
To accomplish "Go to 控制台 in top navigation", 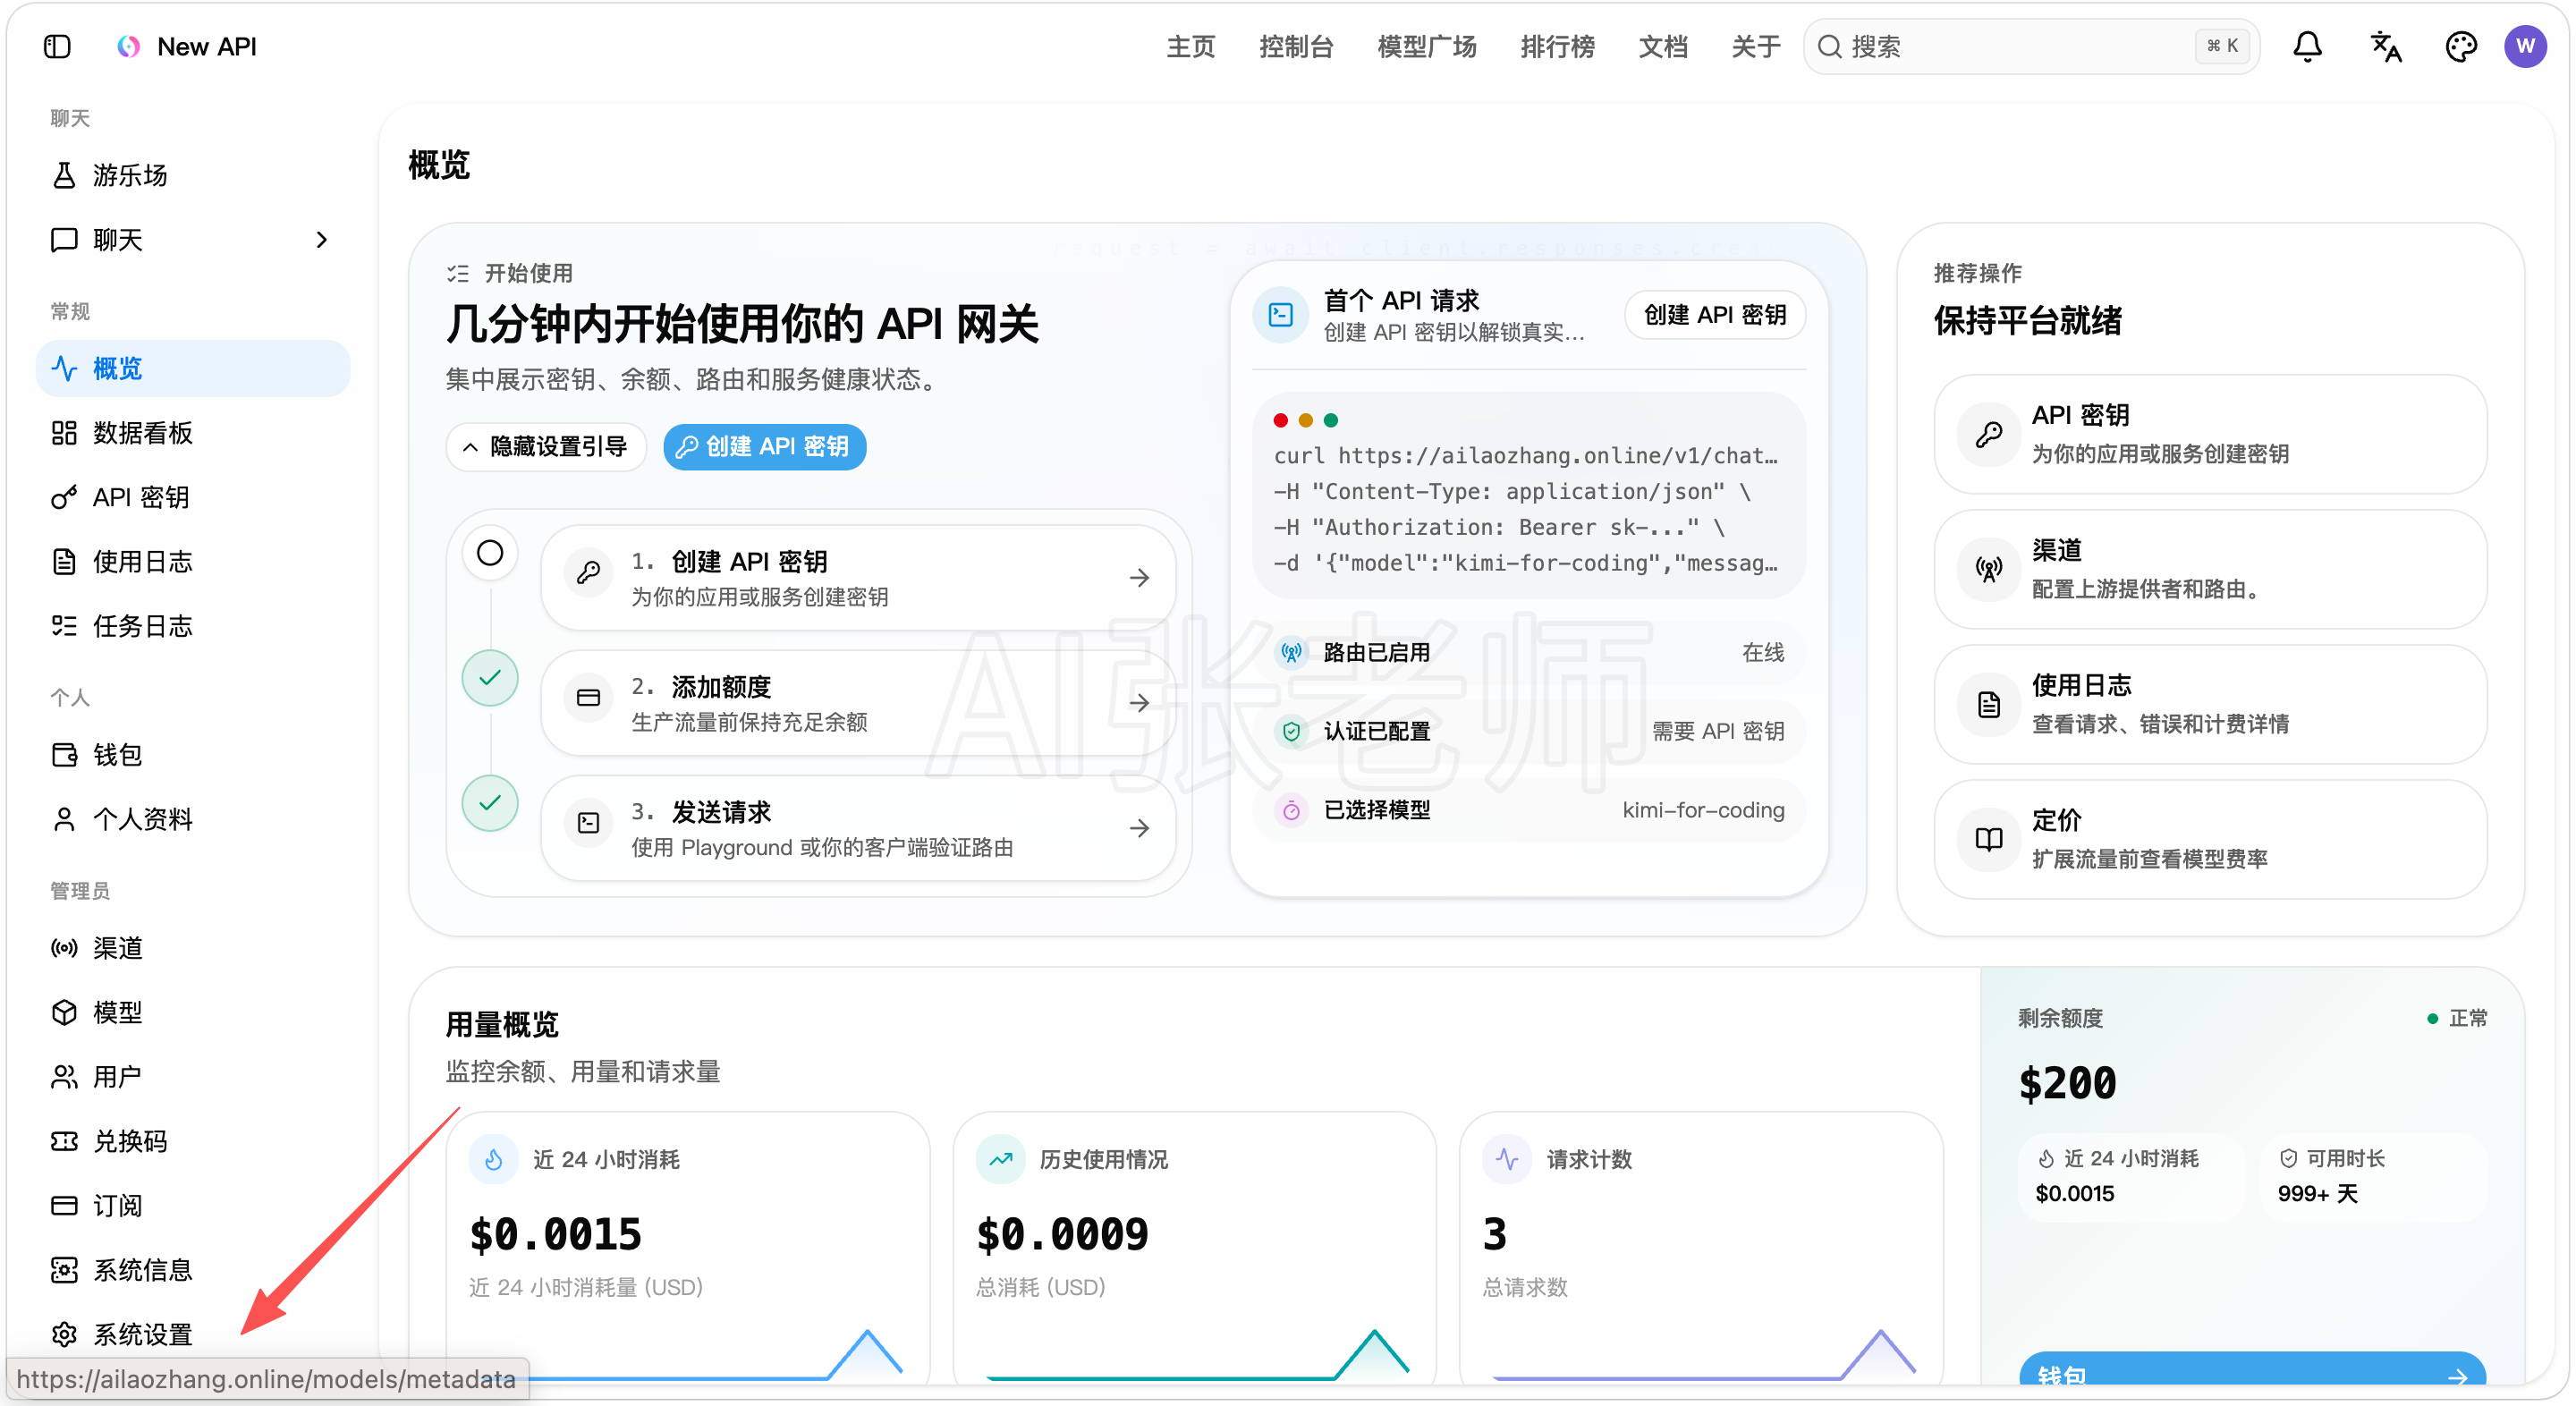I will click(x=1296, y=46).
